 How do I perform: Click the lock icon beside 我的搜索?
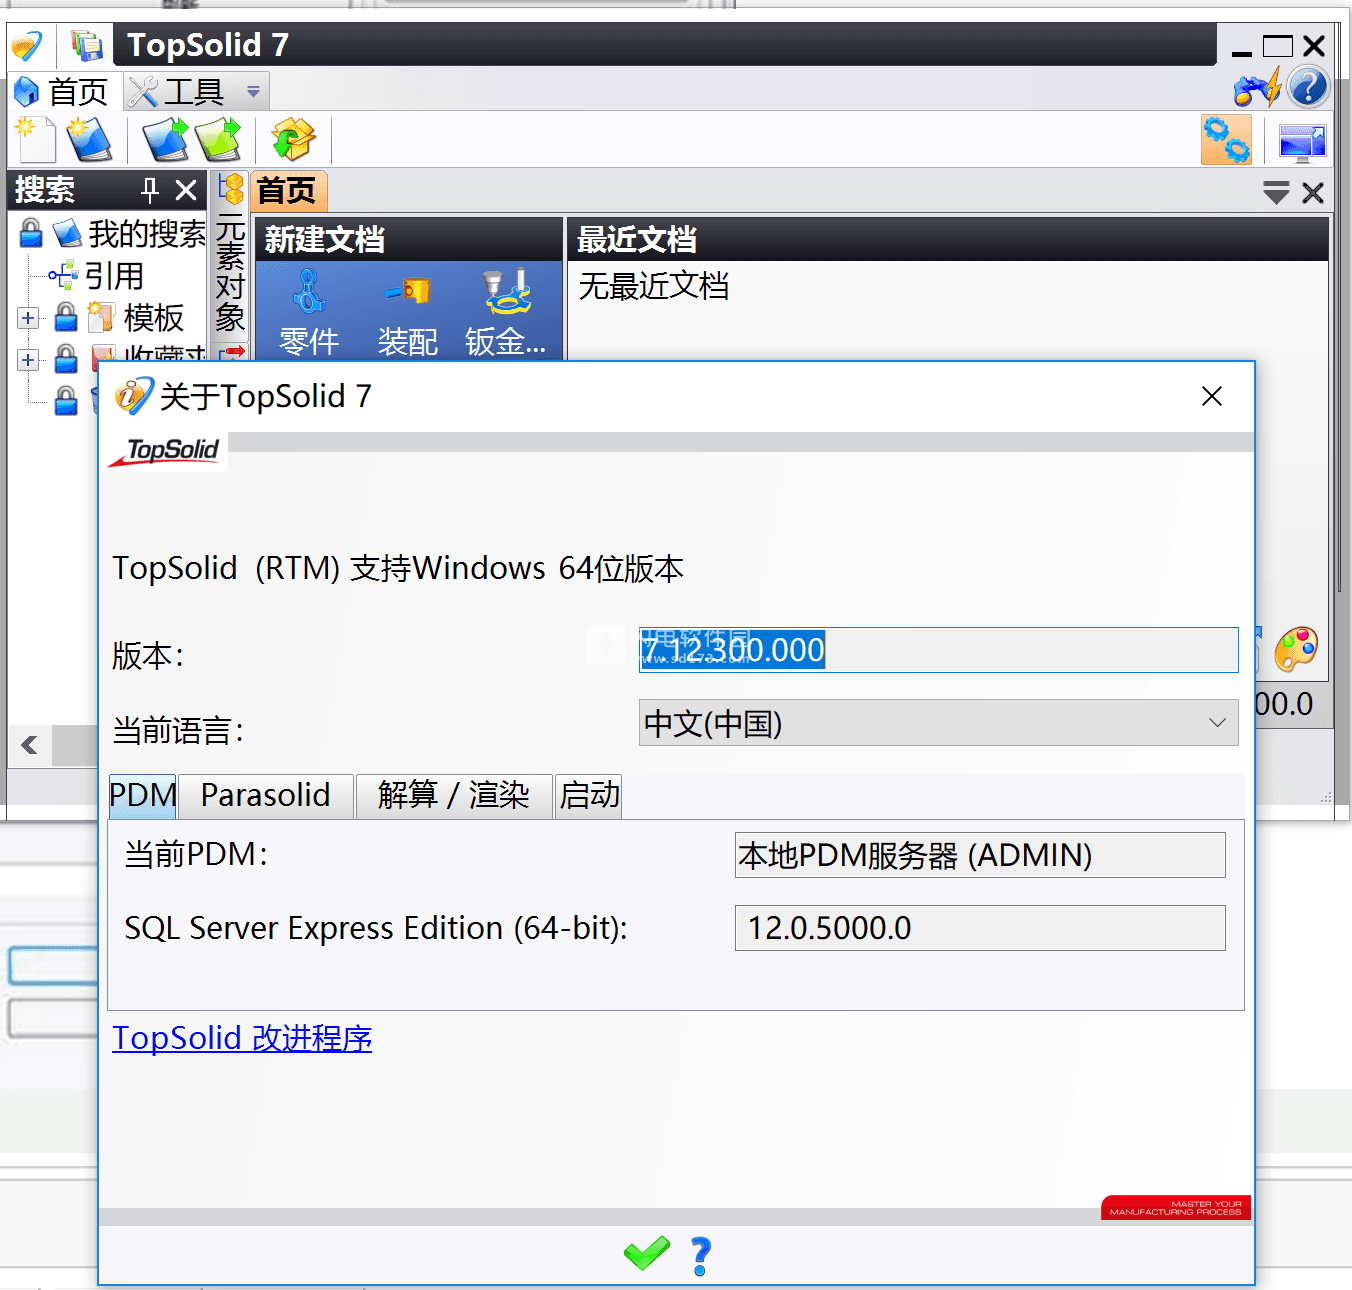tap(31, 234)
